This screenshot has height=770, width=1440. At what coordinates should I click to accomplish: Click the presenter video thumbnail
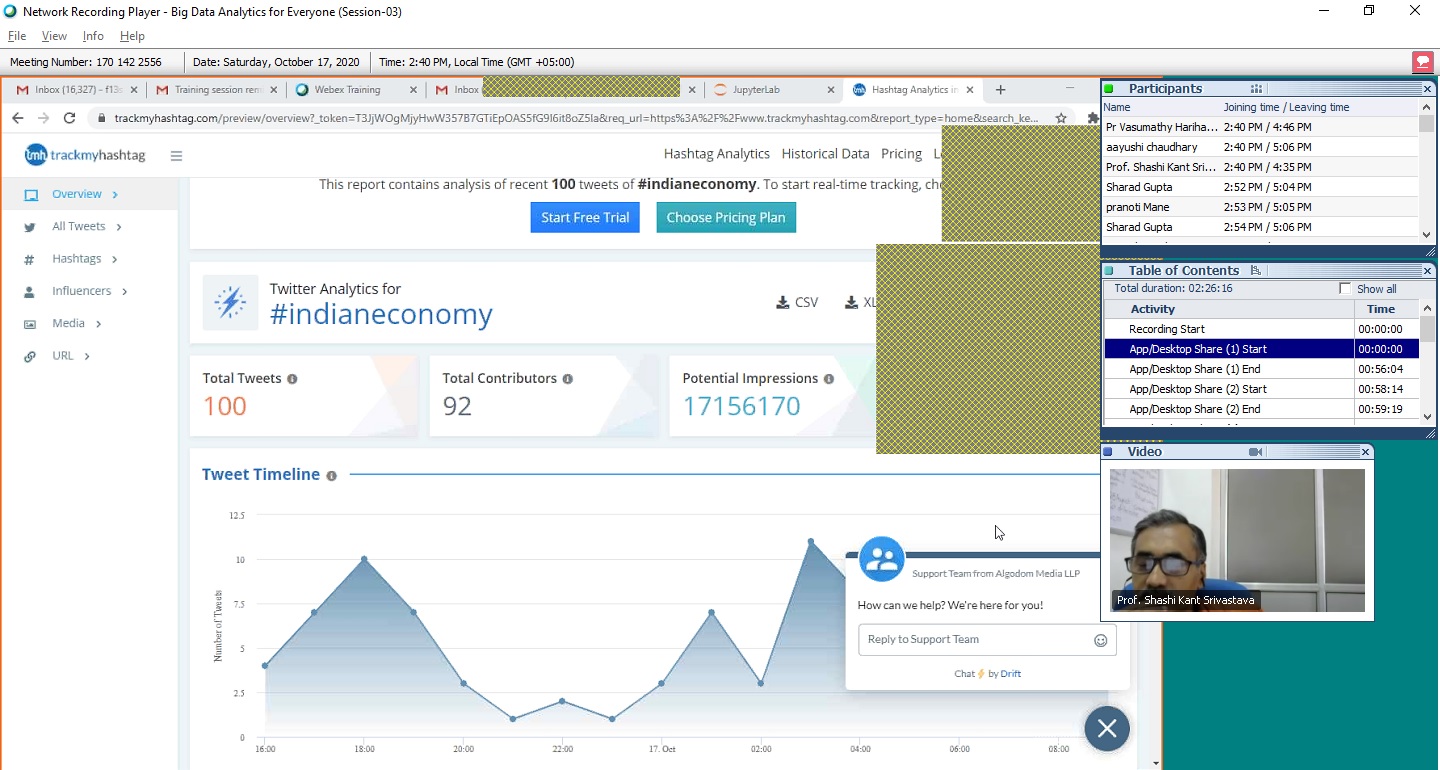click(x=1238, y=541)
